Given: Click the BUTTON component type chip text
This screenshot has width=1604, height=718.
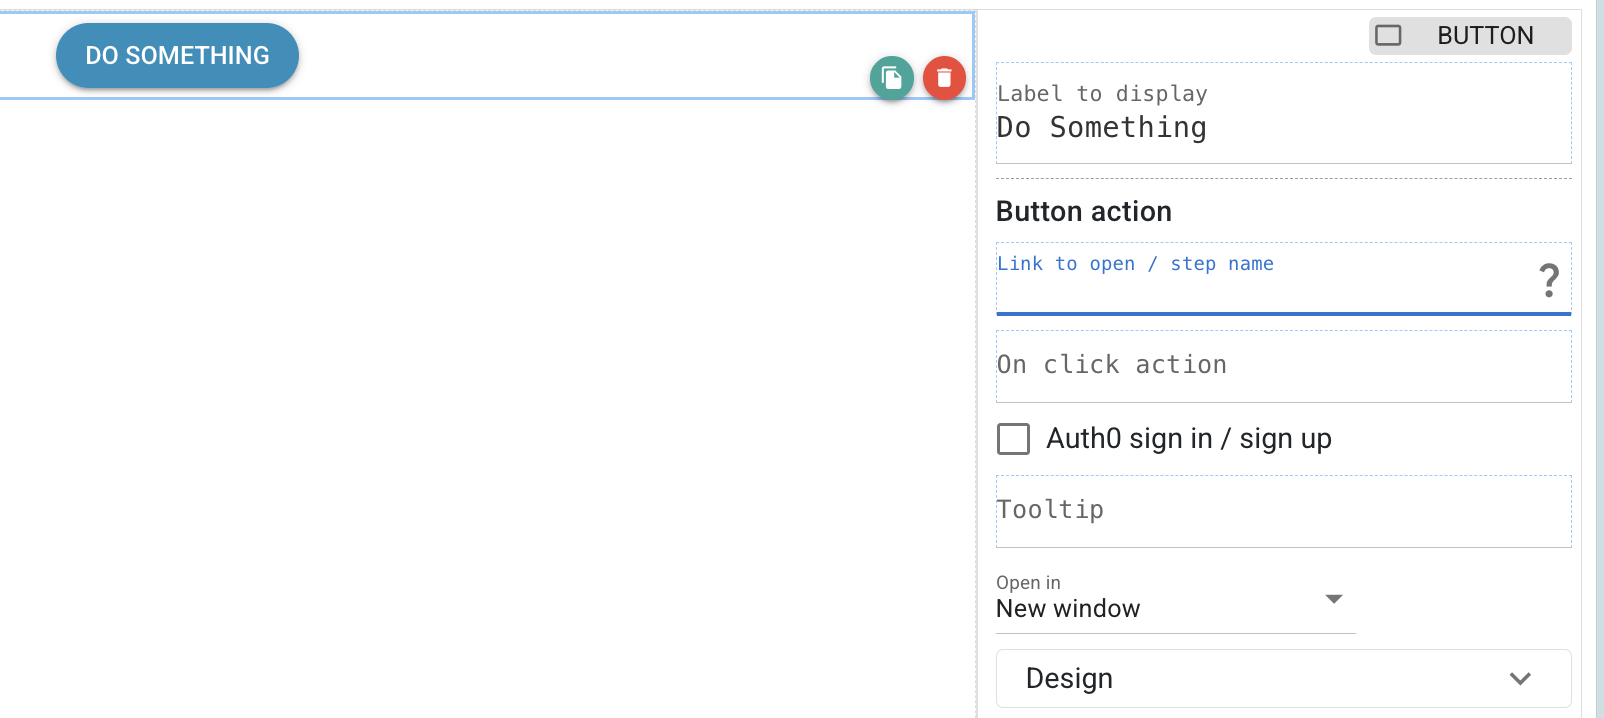Looking at the screenshot, I should pyautogui.click(x=1485, y=36).
